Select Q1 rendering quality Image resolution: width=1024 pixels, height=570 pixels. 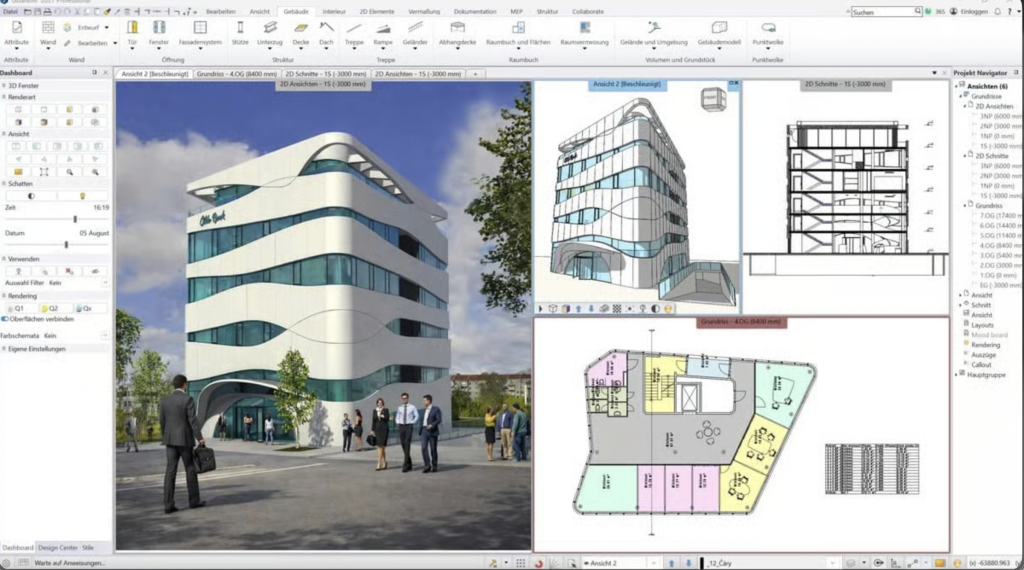click(20, 308)
